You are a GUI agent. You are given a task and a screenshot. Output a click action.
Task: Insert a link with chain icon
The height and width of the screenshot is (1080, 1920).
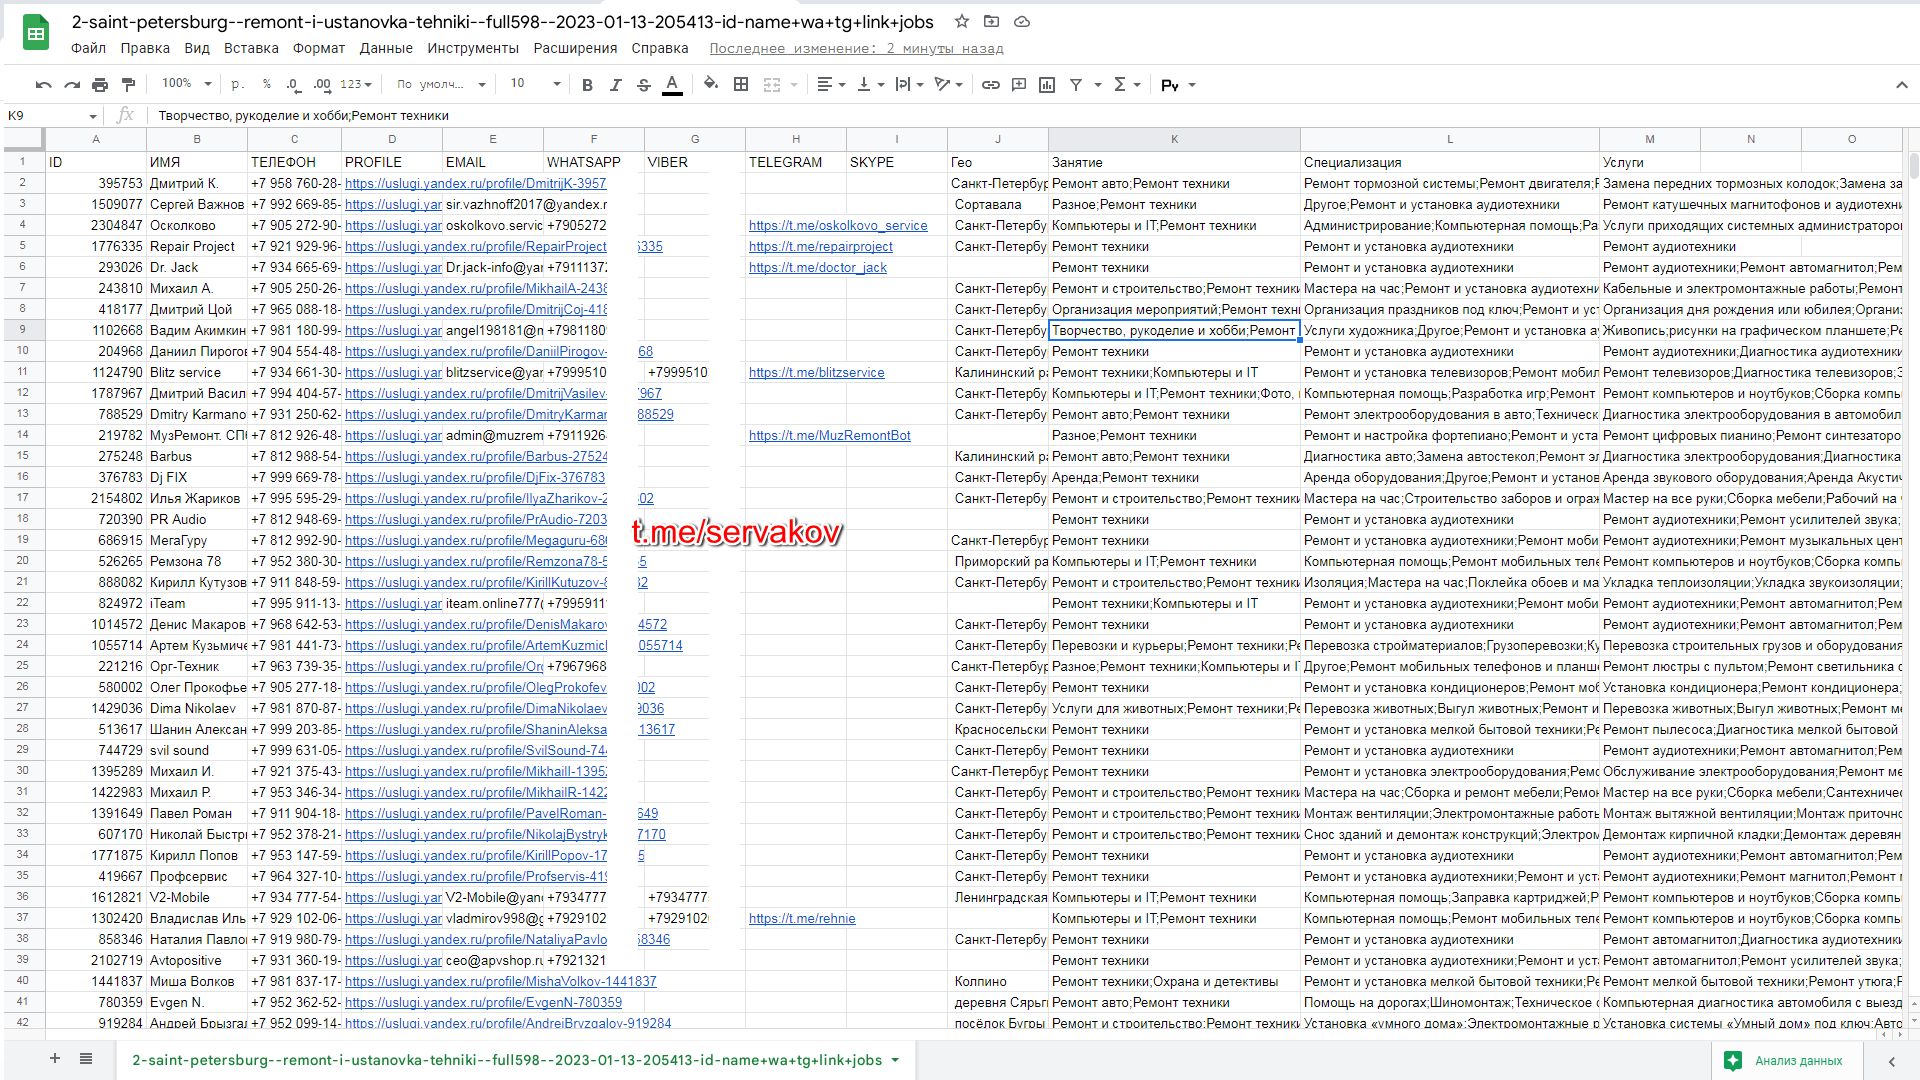(990, 85)
